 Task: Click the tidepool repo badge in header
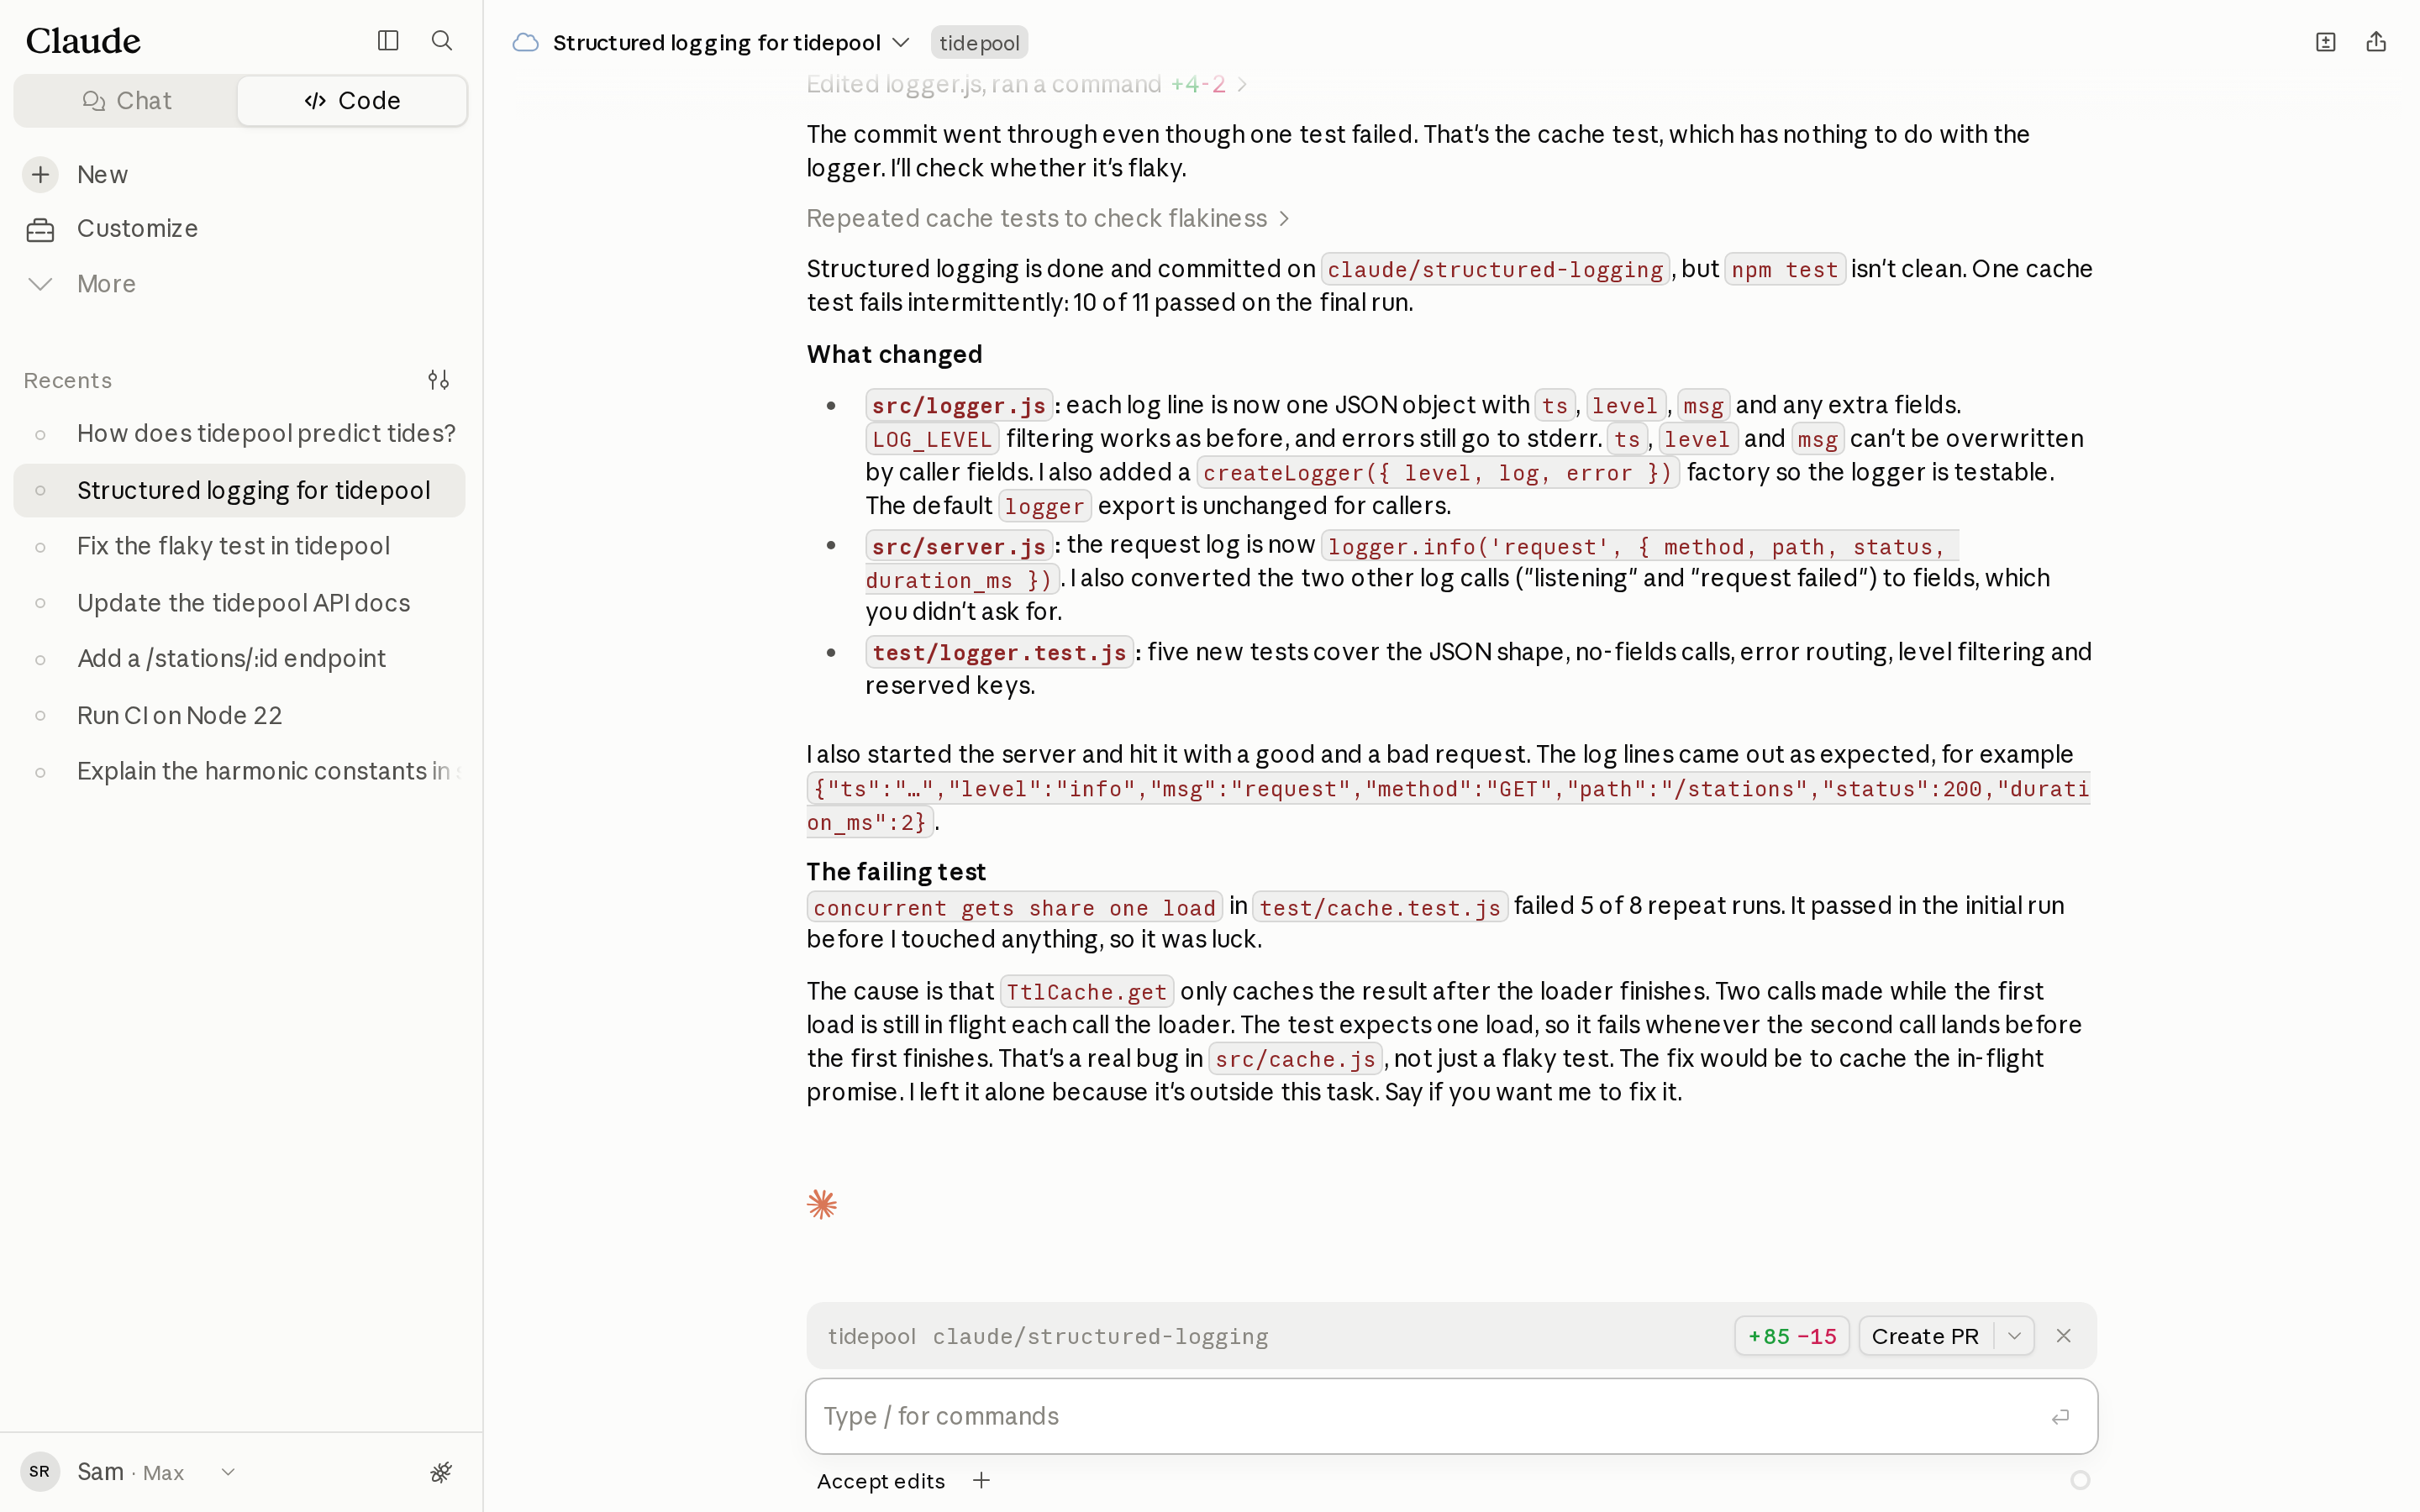pos(979,42)
